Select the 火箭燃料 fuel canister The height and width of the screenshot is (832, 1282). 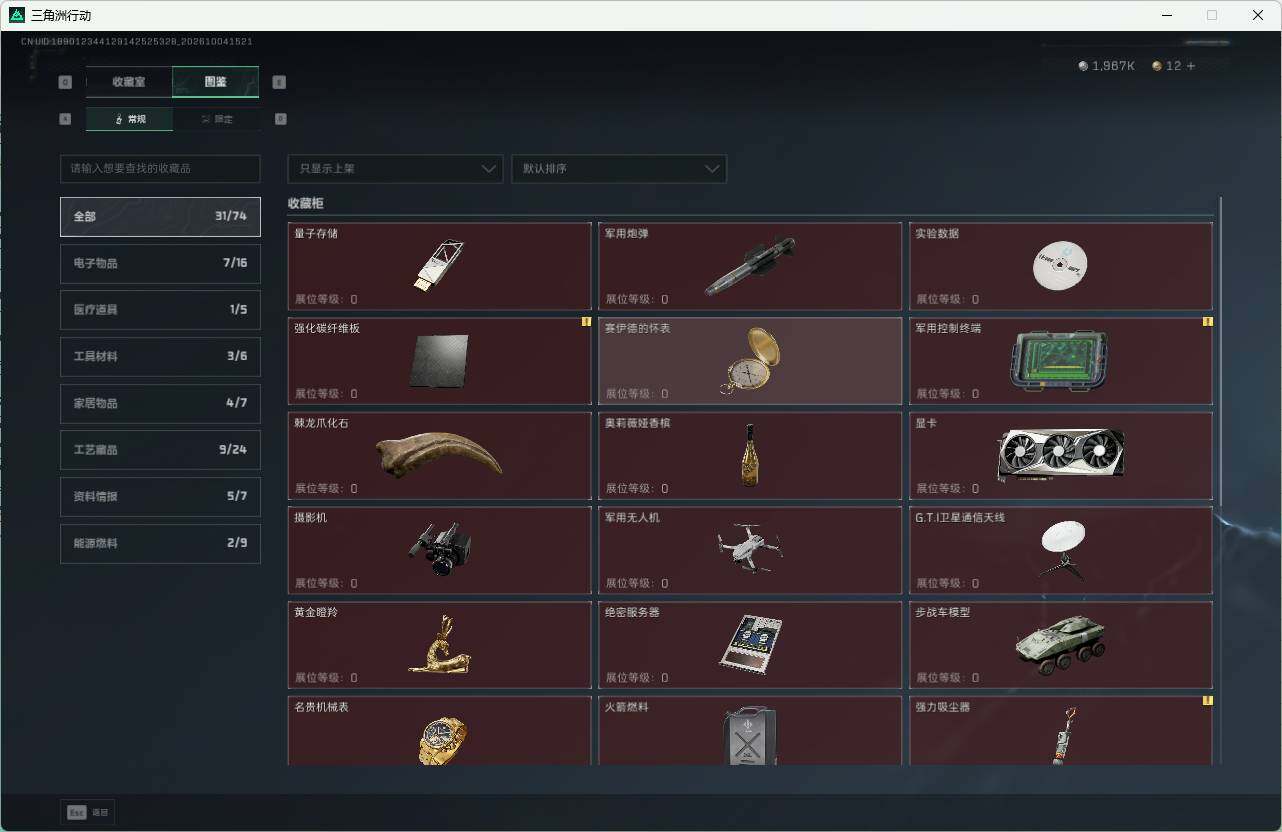750,731
